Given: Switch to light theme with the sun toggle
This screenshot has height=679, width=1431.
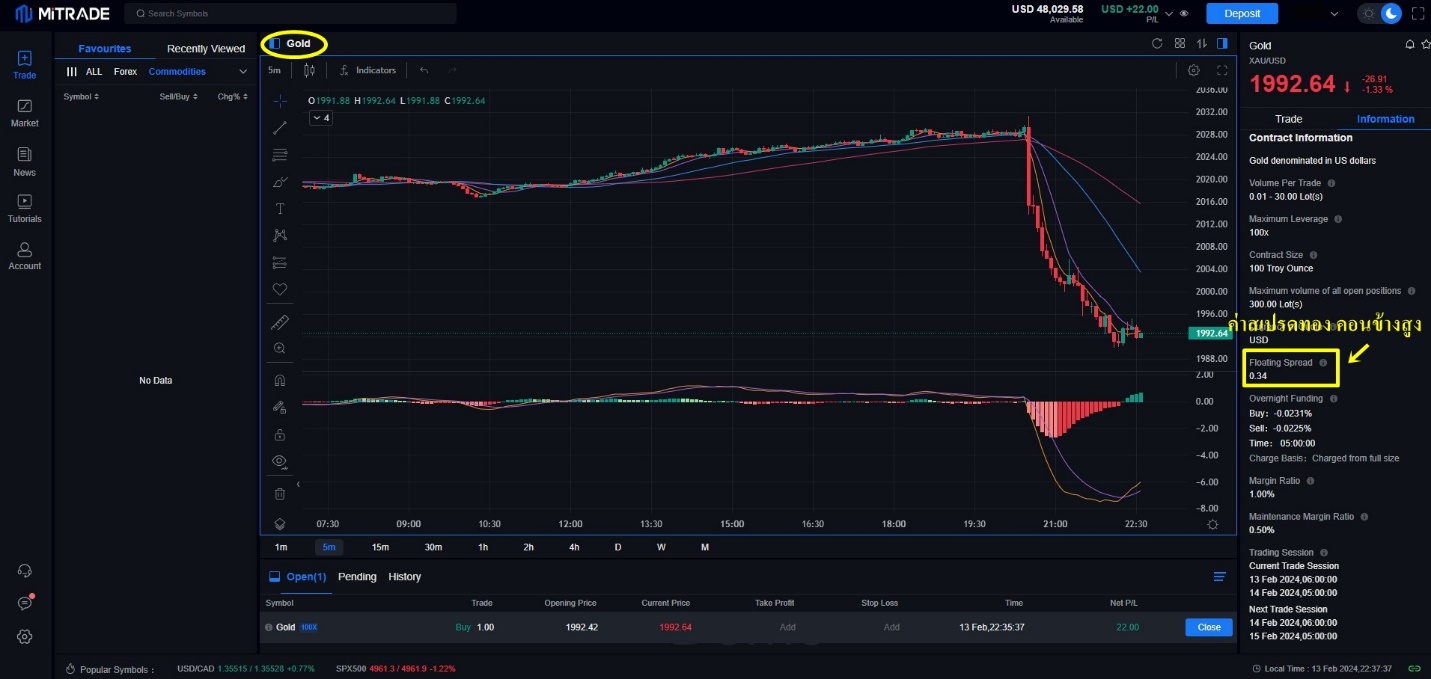Looking at the screenshot, I should click(1368, 13).
